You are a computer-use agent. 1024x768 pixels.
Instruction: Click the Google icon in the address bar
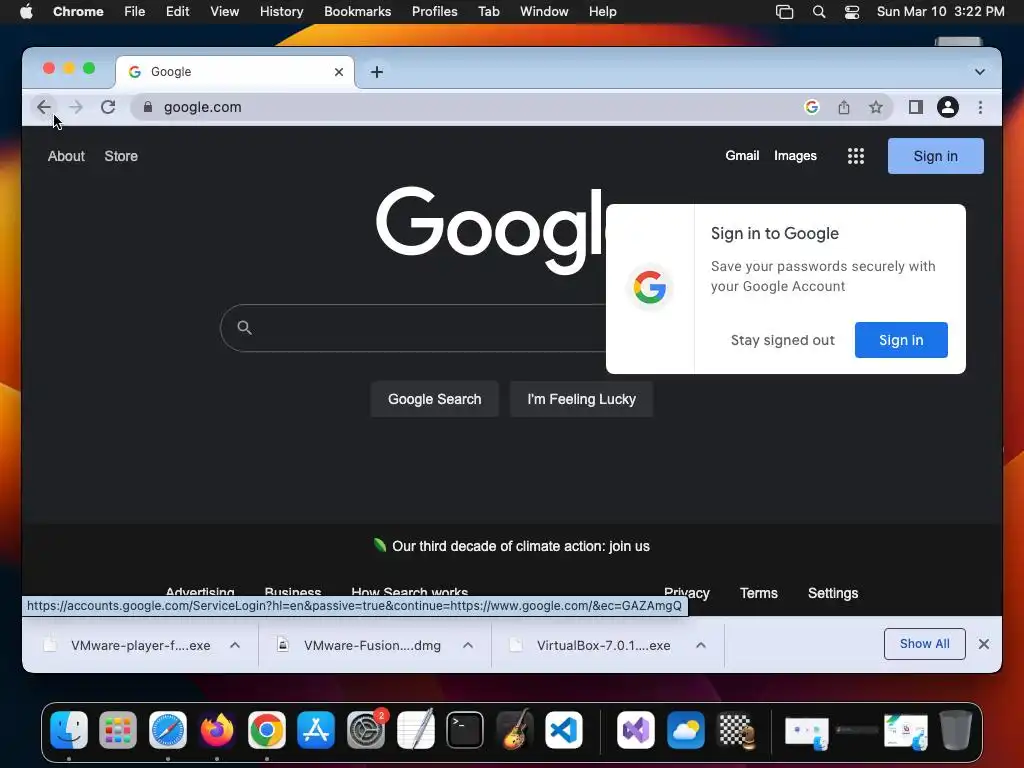pyautogui.click(x=812, y=107)
